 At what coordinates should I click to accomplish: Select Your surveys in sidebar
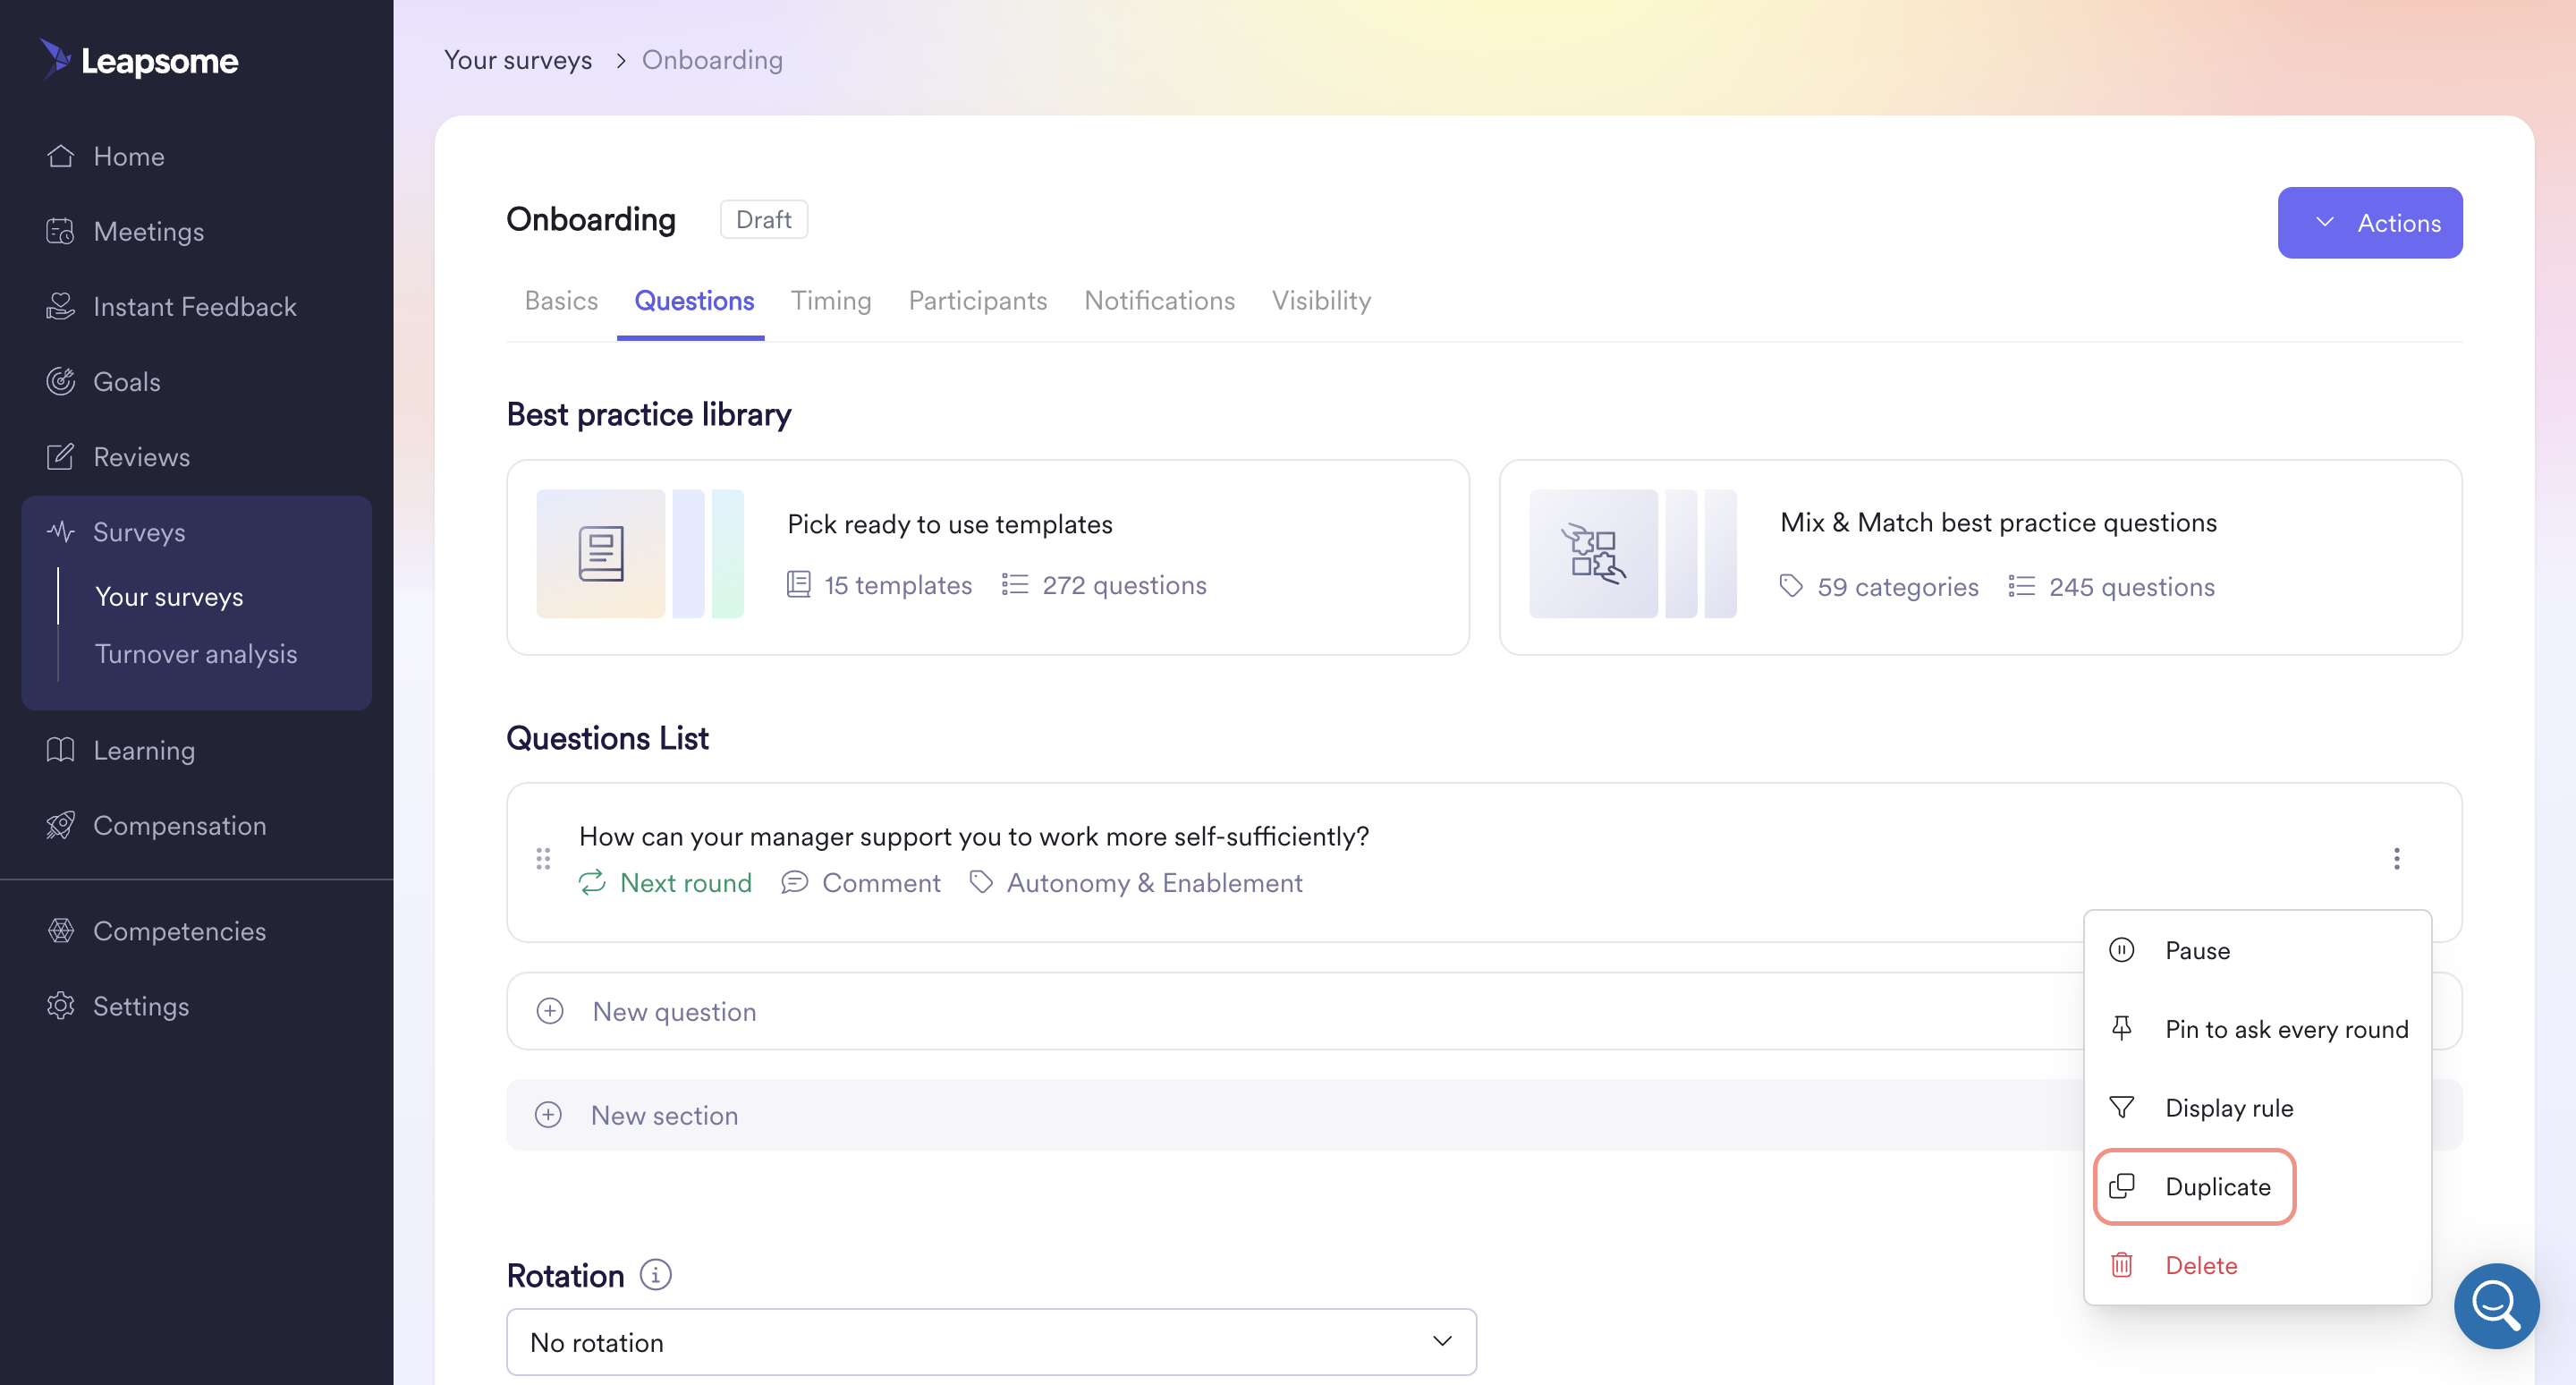169,596
